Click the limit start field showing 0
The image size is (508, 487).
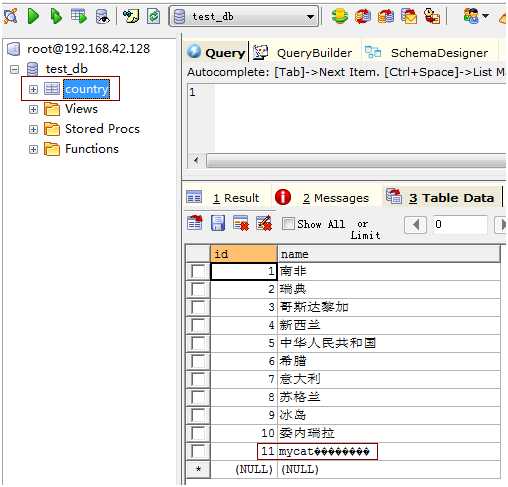(460, 224)
